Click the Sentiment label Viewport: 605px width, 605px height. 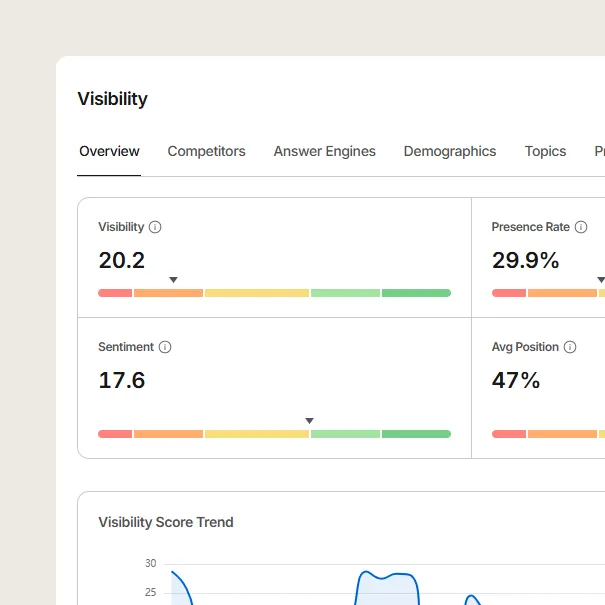[x=126, y=347]
